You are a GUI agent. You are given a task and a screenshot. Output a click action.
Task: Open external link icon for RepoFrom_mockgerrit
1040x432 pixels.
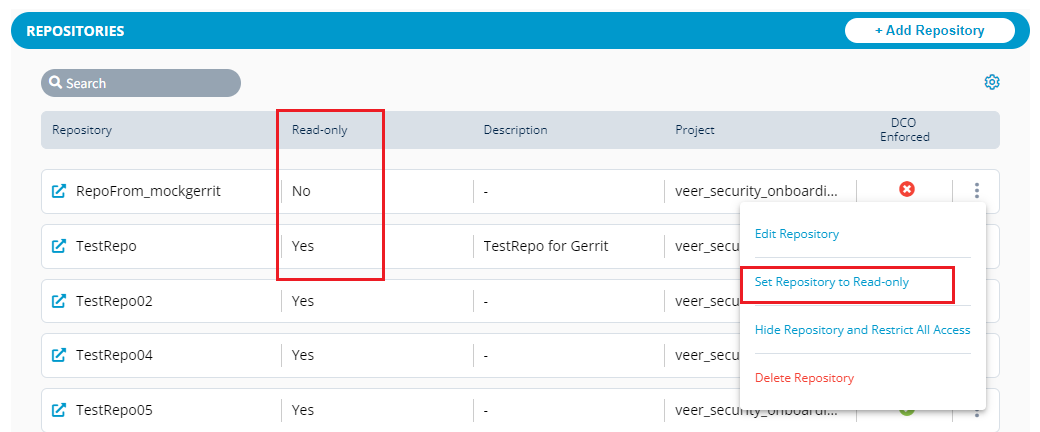coord(59,191)
